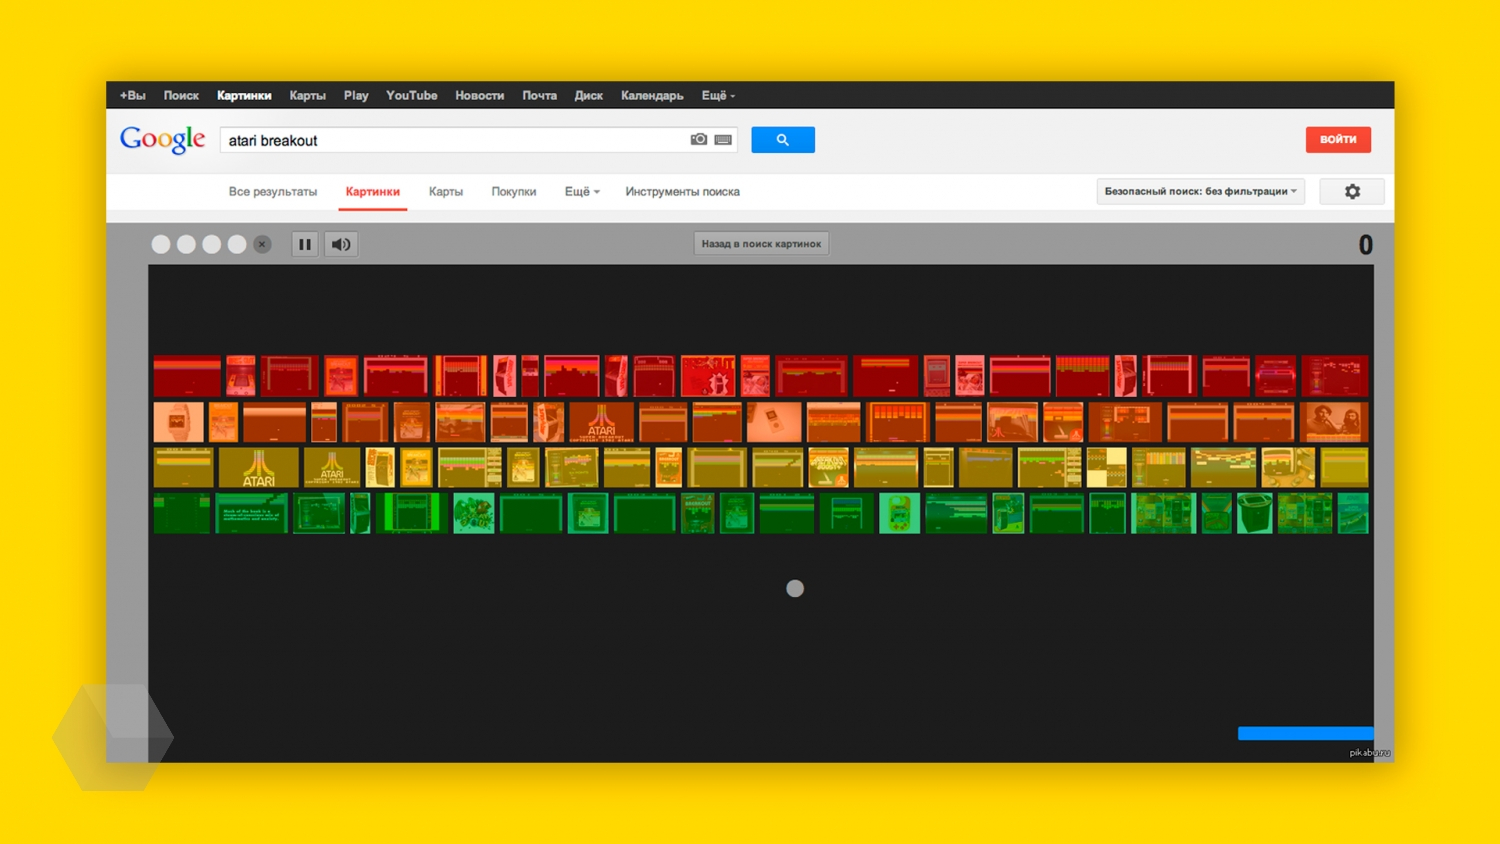
Task: Open Play in top bar
Action: [x=356, y=96]
